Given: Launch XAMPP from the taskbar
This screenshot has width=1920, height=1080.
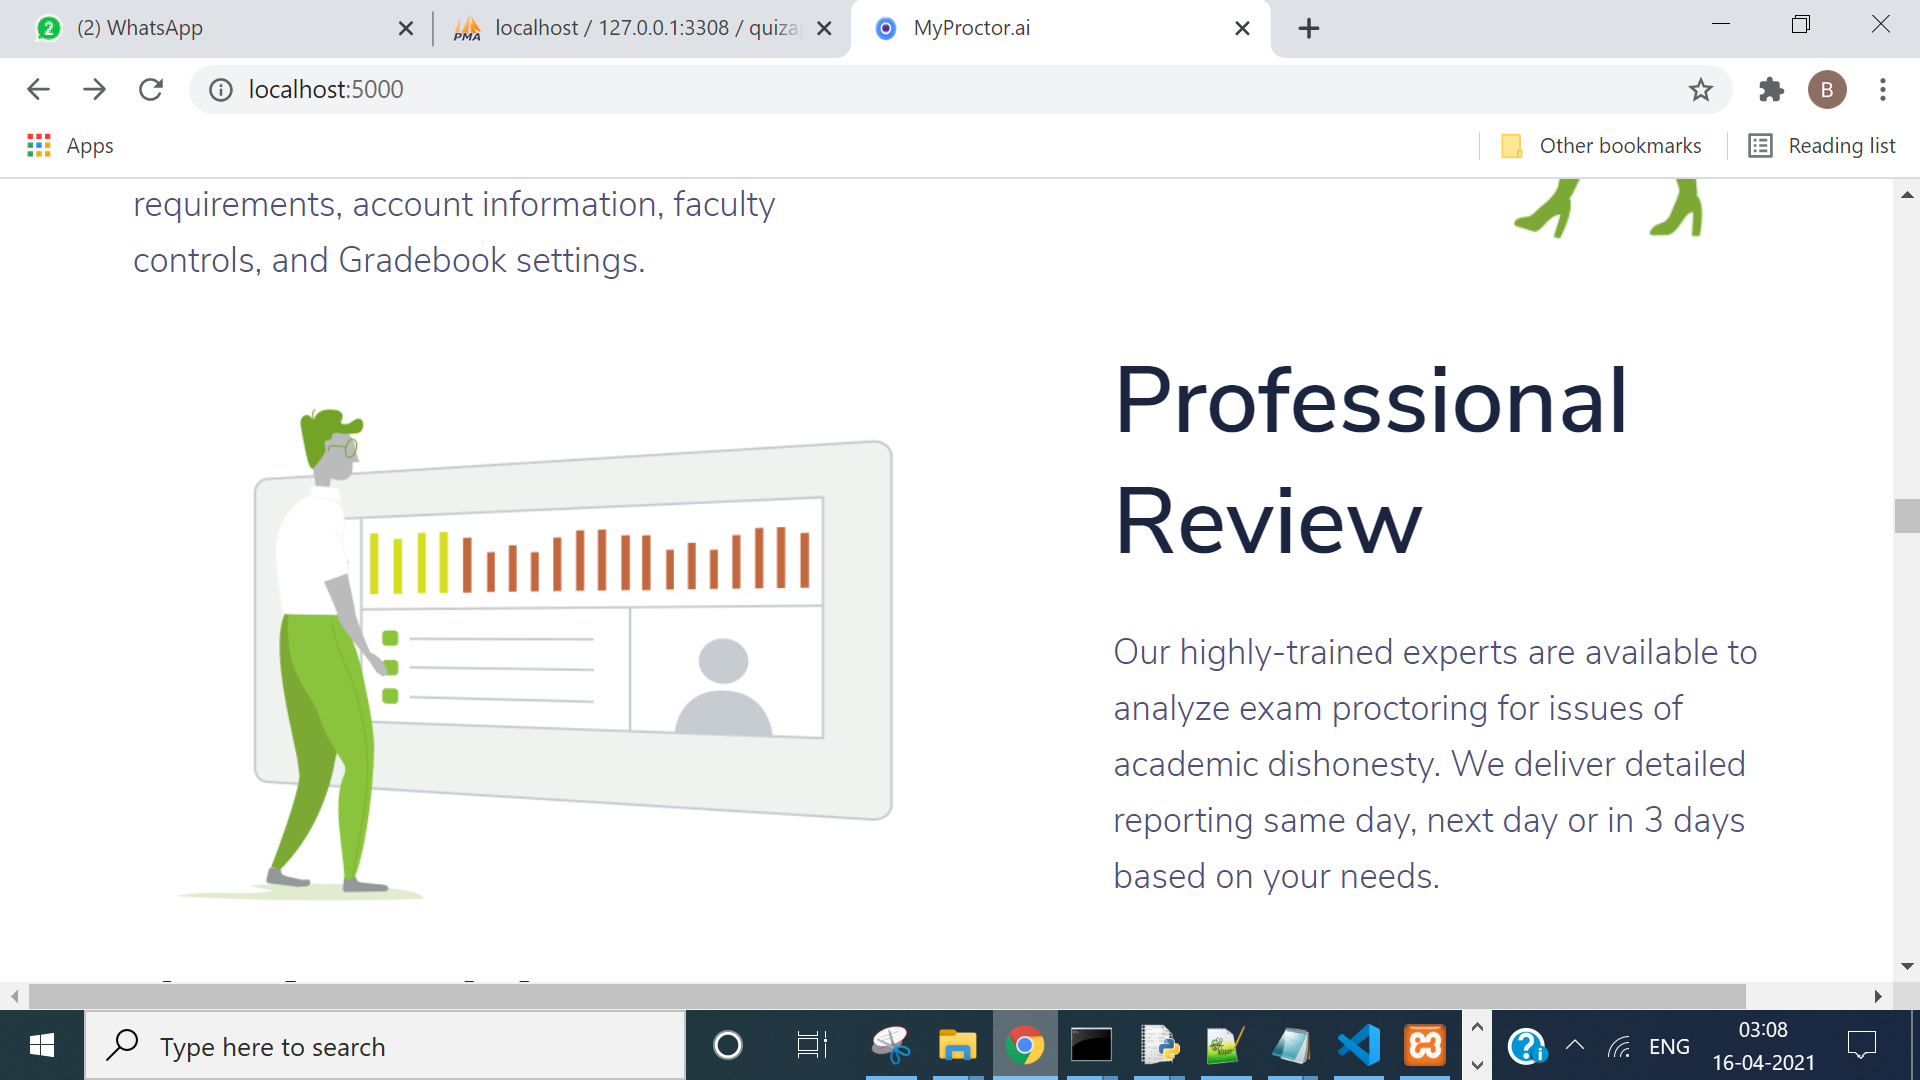Looking at the screenshot, I should (1425, 1046).
